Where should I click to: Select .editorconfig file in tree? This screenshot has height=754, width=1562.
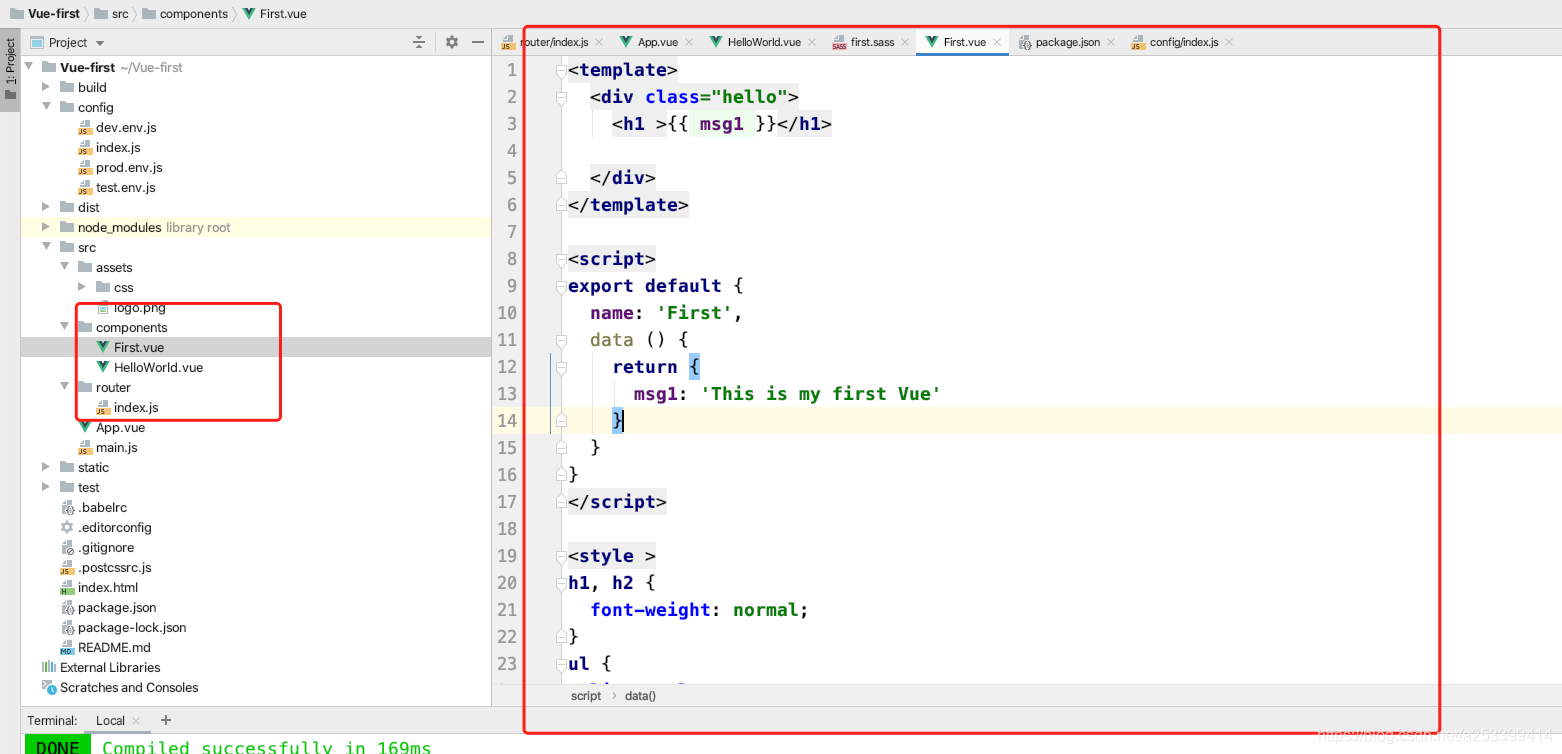click(x=115, y=527)
